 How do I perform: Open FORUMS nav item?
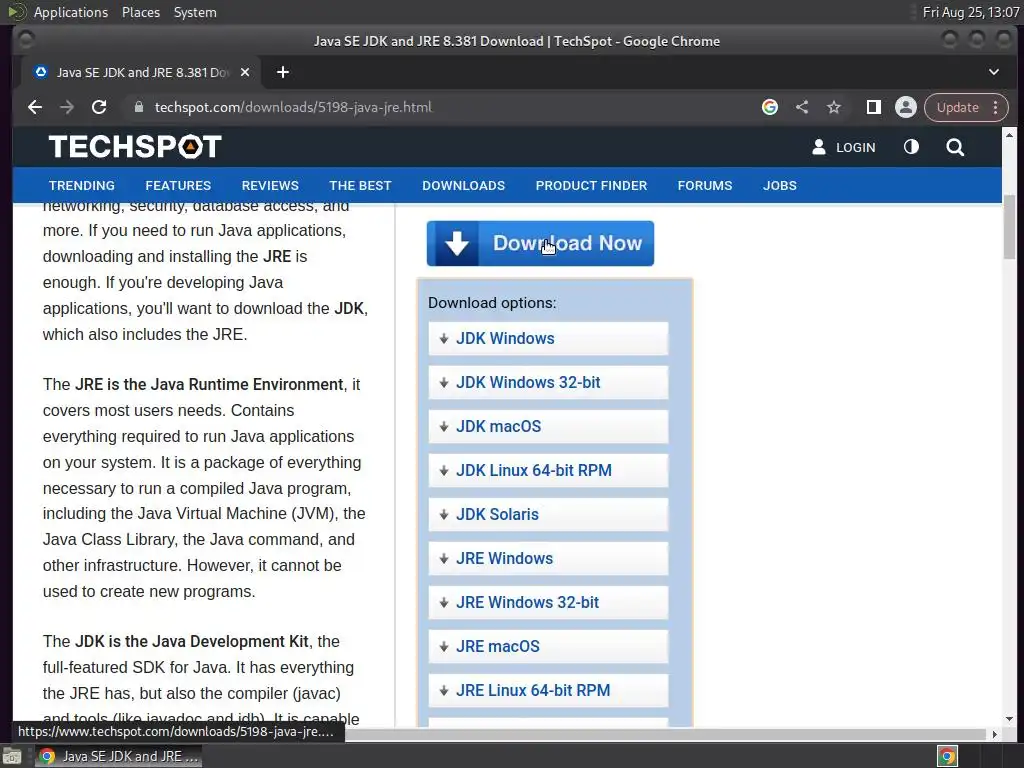(x=705, y=185)
